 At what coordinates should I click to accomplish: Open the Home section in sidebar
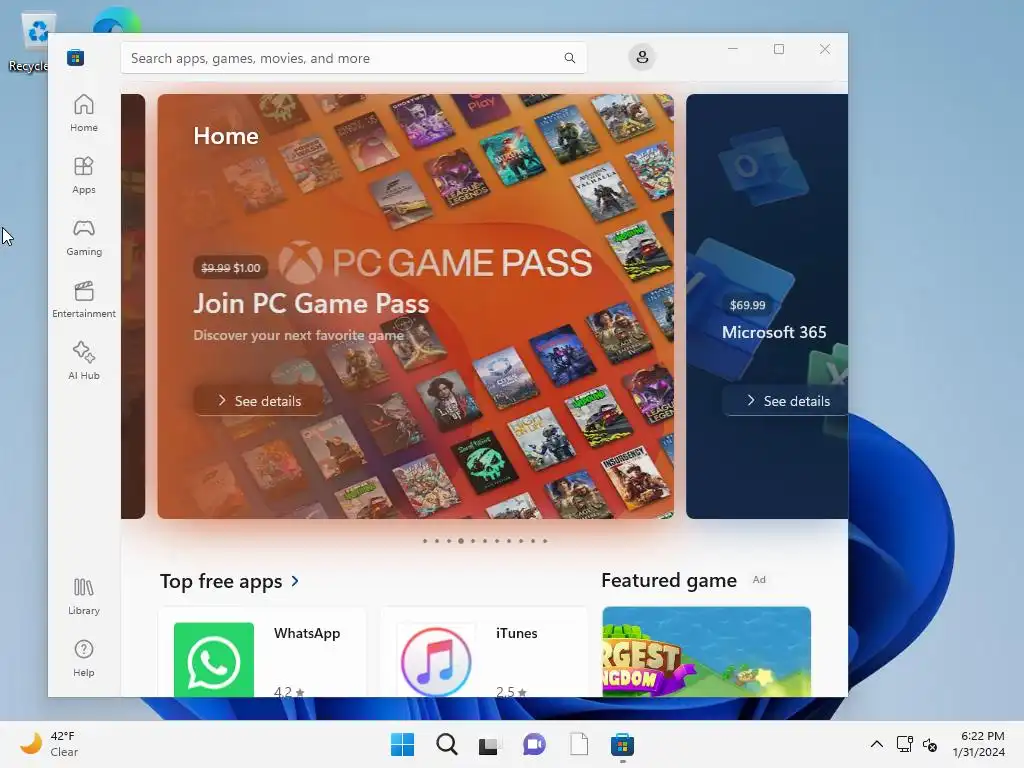click(84, 114)
